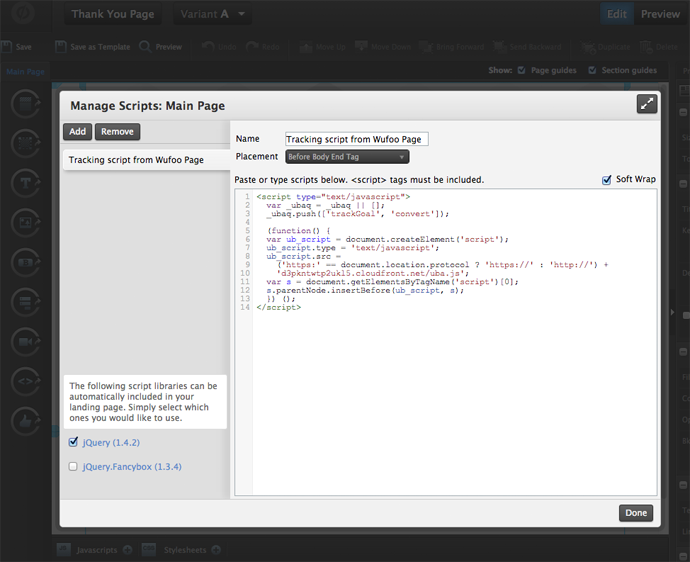Click Send Backward in the toolbar

tap(527, 47)
